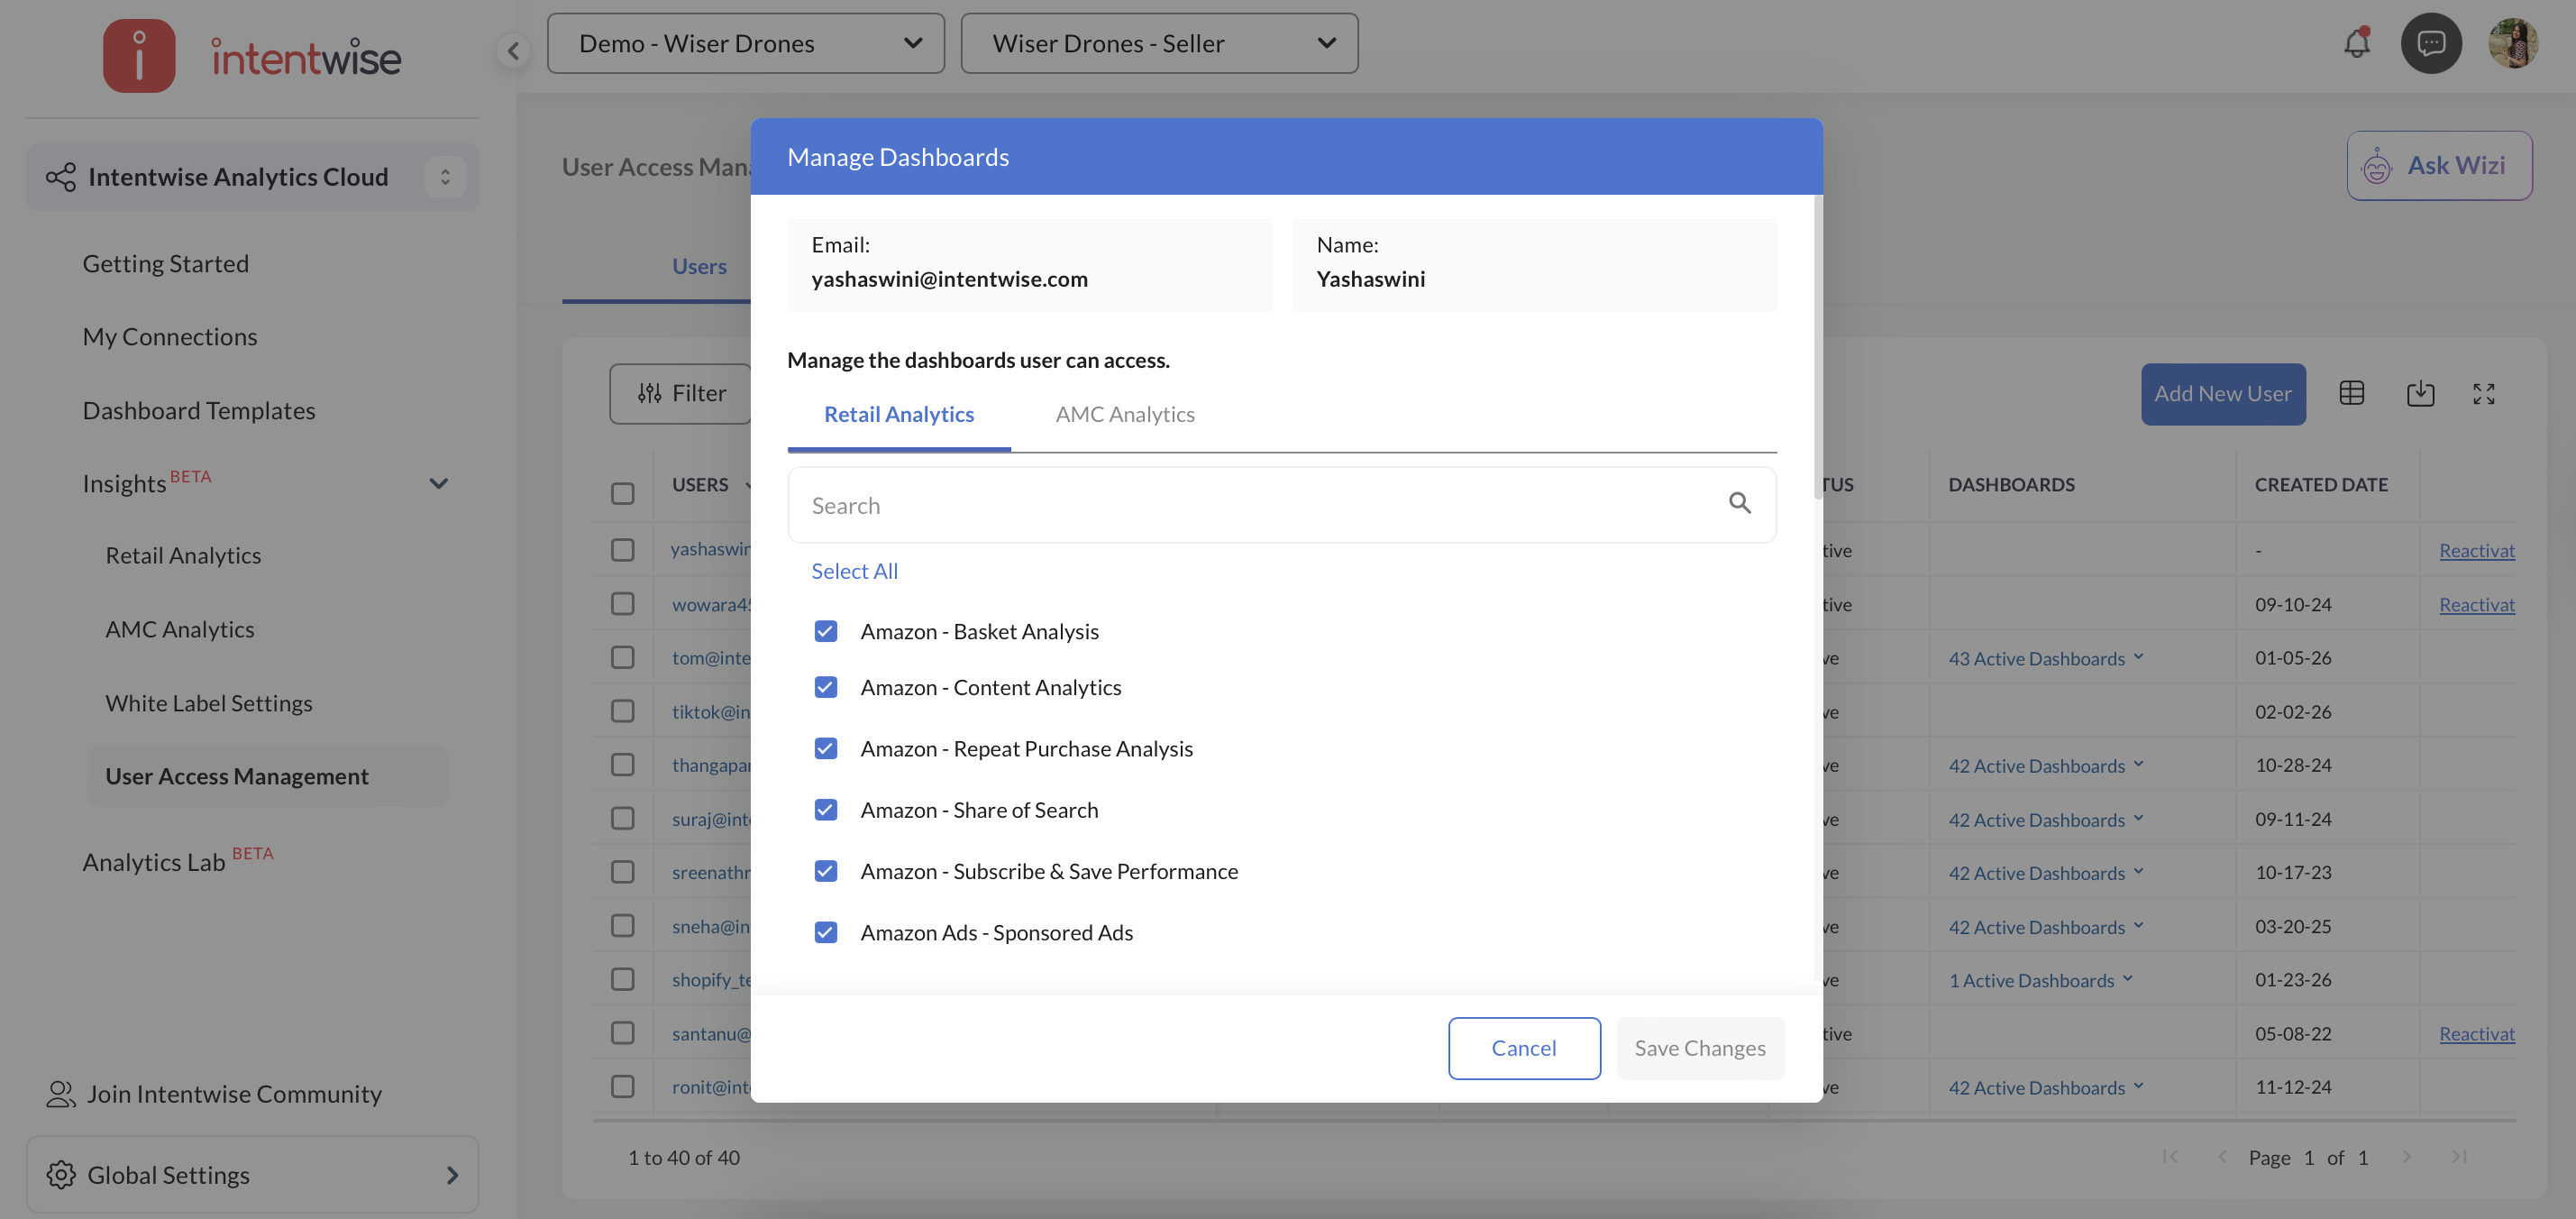This screenshot has width=2576, height=1219.
Task: Click the search magnifier icon
Action: tap(1739, 504)
